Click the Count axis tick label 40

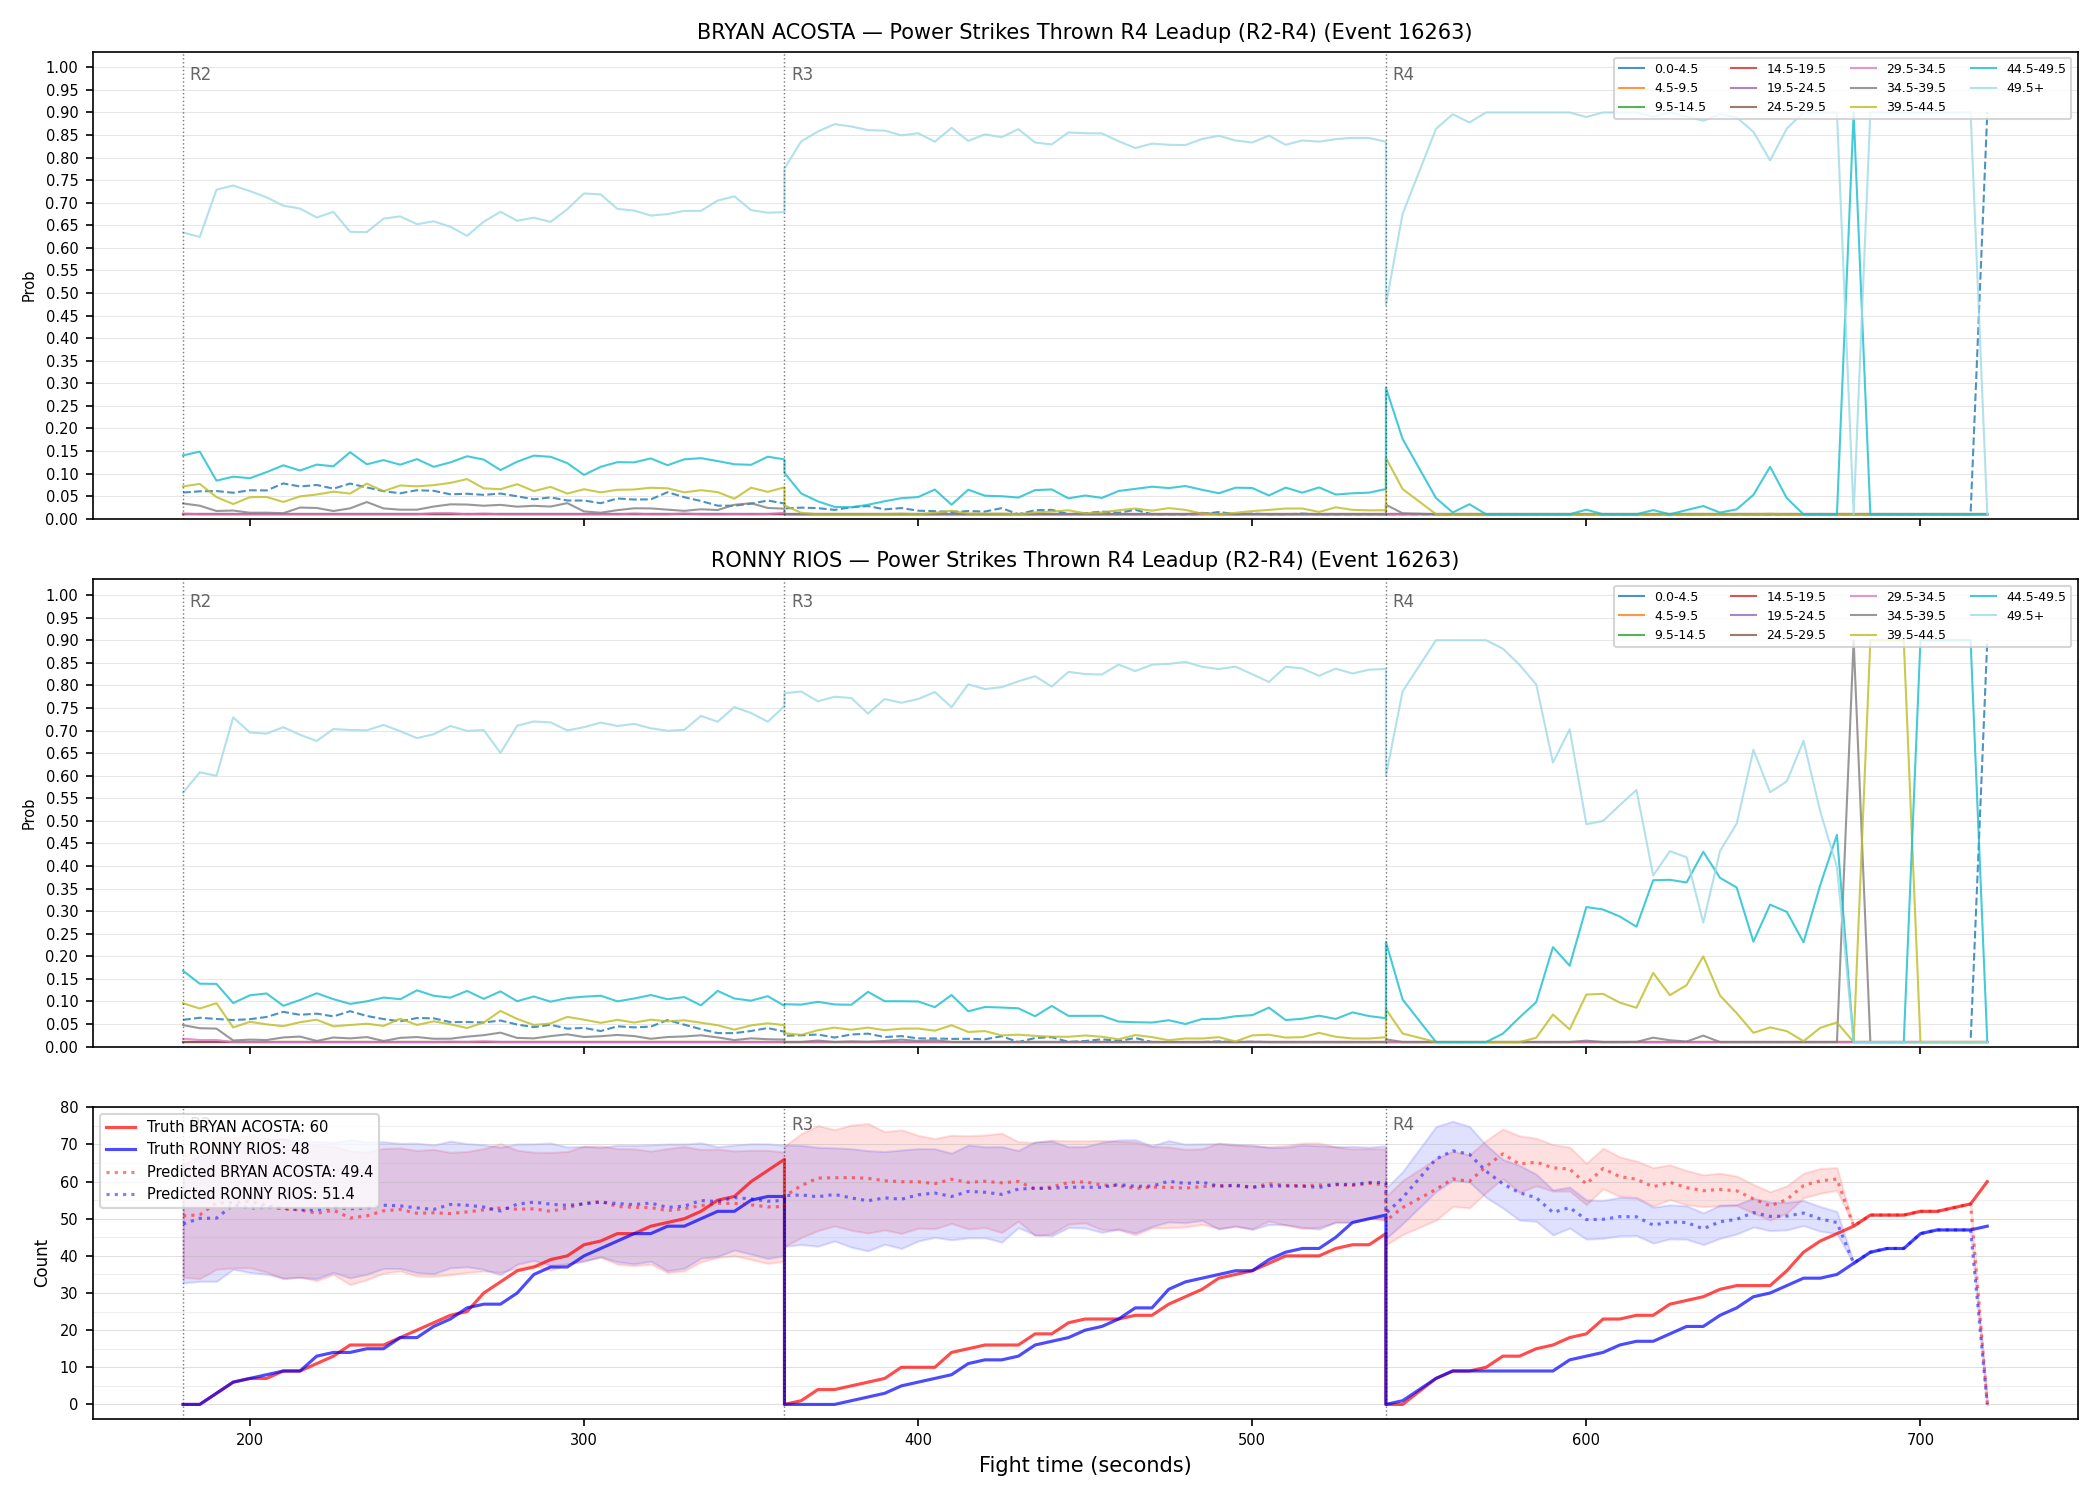[x=69, y=1256]
